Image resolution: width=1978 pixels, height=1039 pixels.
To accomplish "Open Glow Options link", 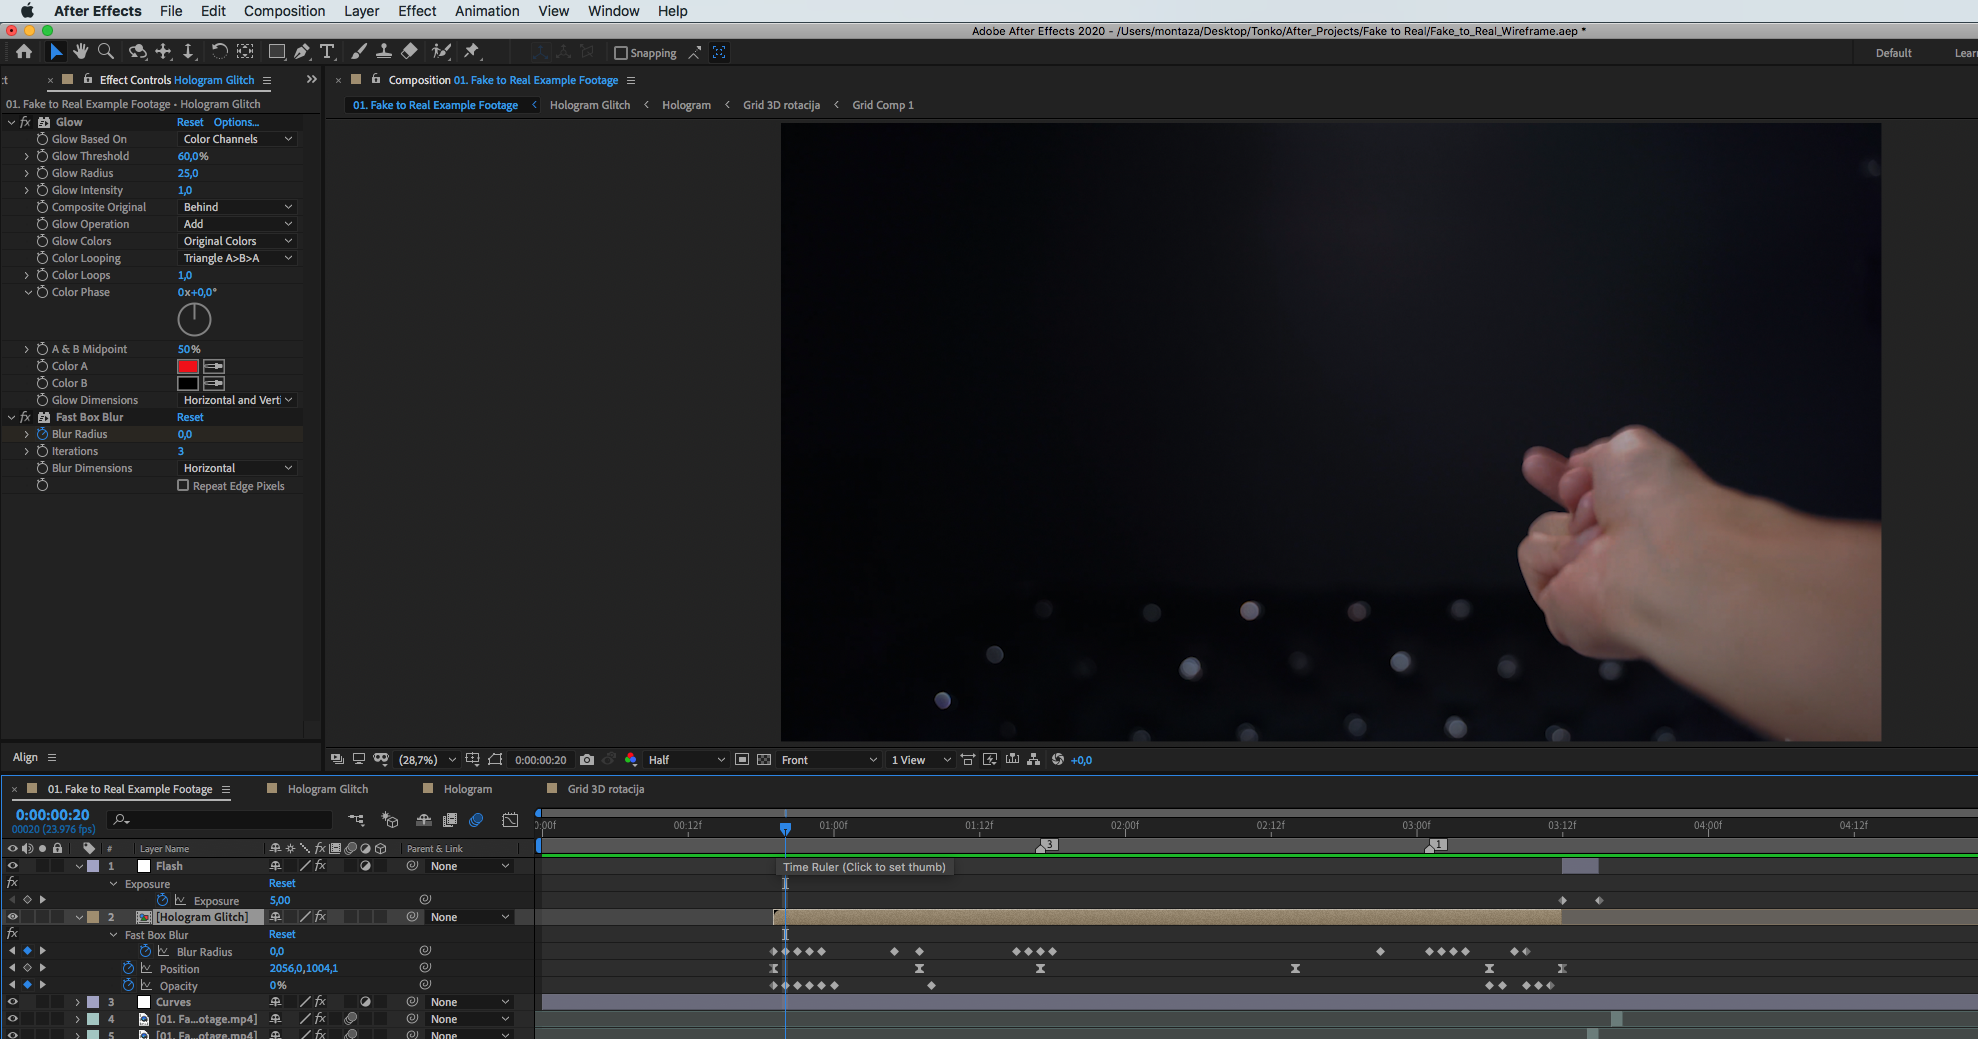I will (x=236, y=122).
